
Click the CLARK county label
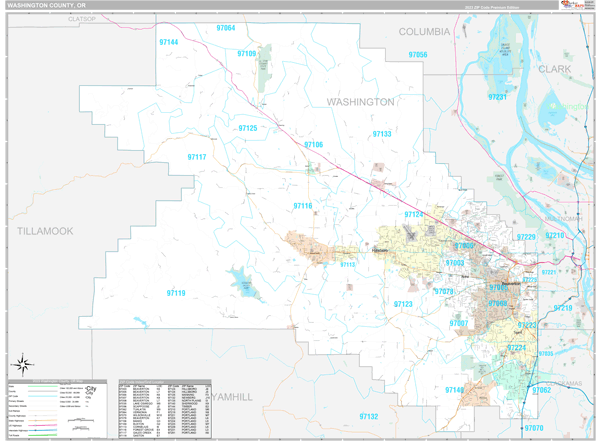point(554,69)
